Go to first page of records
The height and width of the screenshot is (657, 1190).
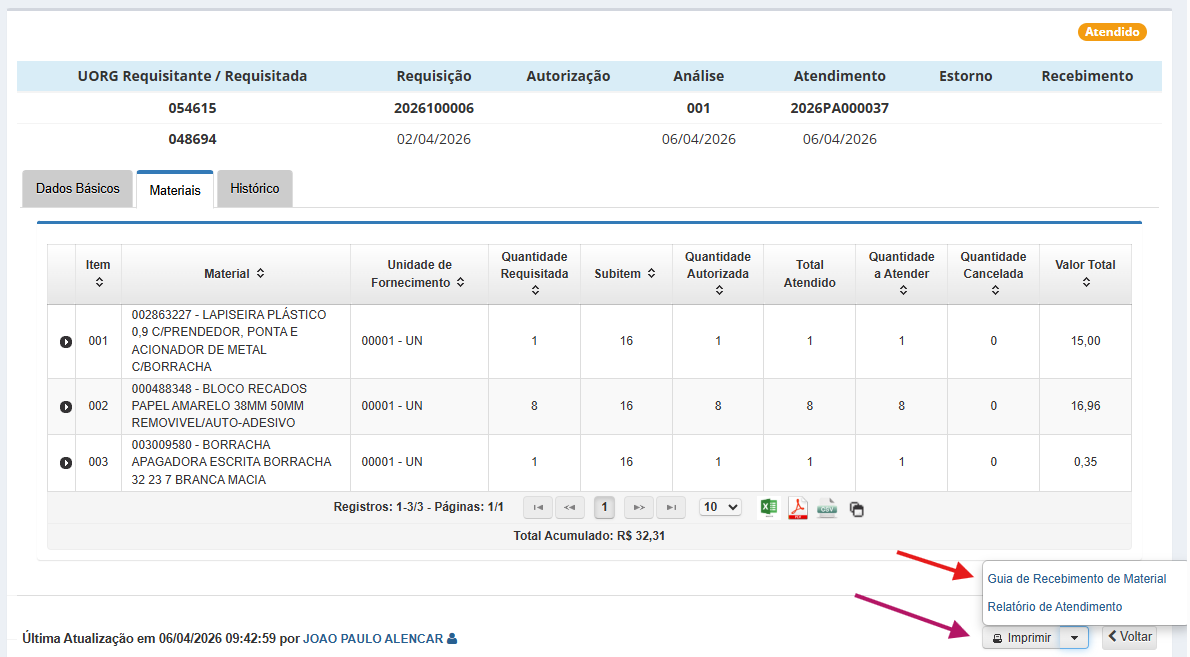[538, 508]
